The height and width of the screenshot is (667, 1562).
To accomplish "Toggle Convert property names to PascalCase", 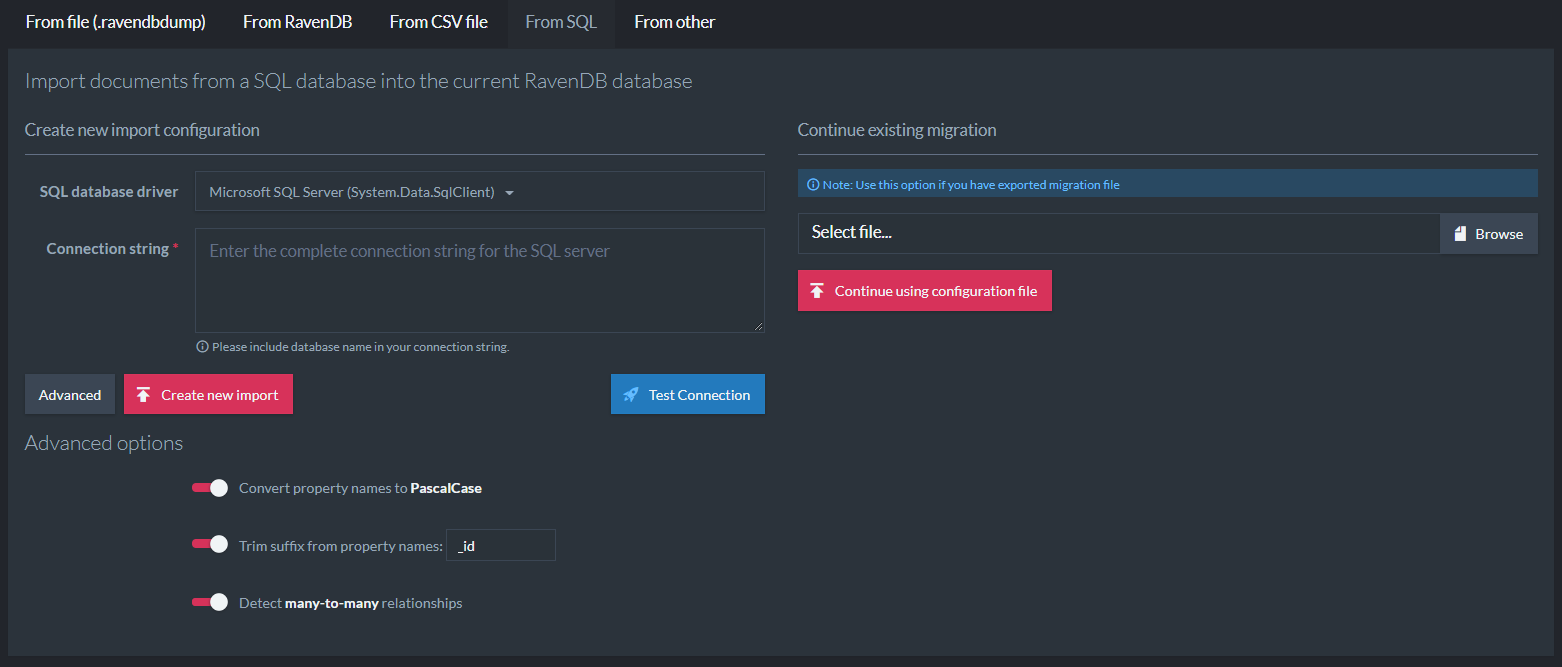I will 210,488.
